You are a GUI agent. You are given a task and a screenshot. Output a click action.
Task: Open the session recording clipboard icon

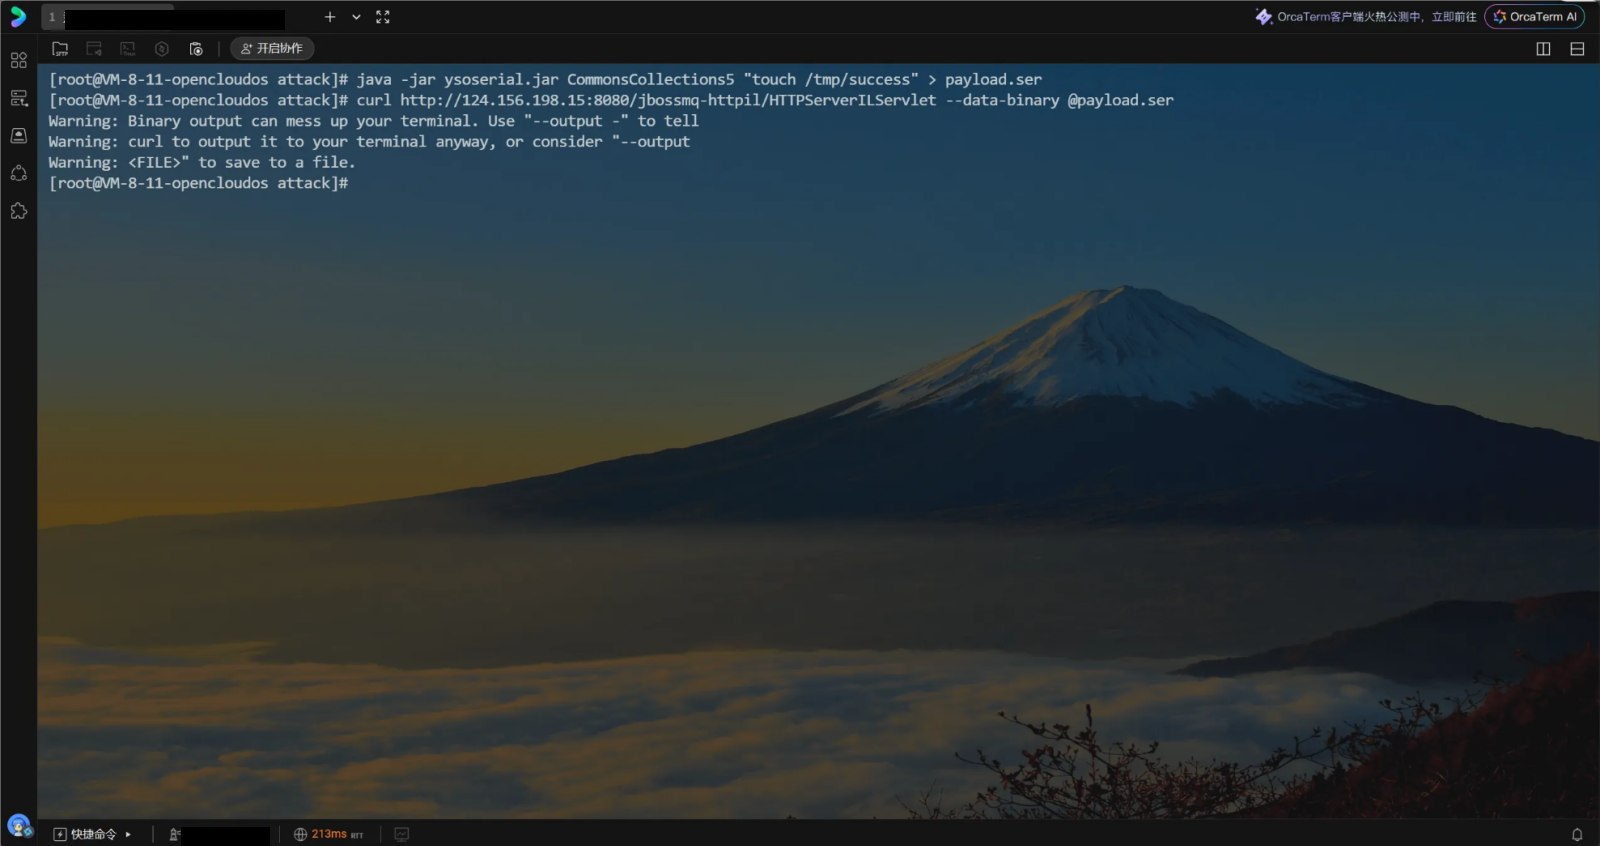[x=196, y=48]
